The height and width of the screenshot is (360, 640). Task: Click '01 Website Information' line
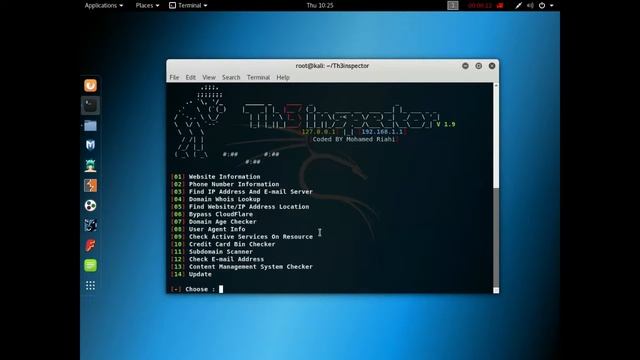tap(216, 177)
